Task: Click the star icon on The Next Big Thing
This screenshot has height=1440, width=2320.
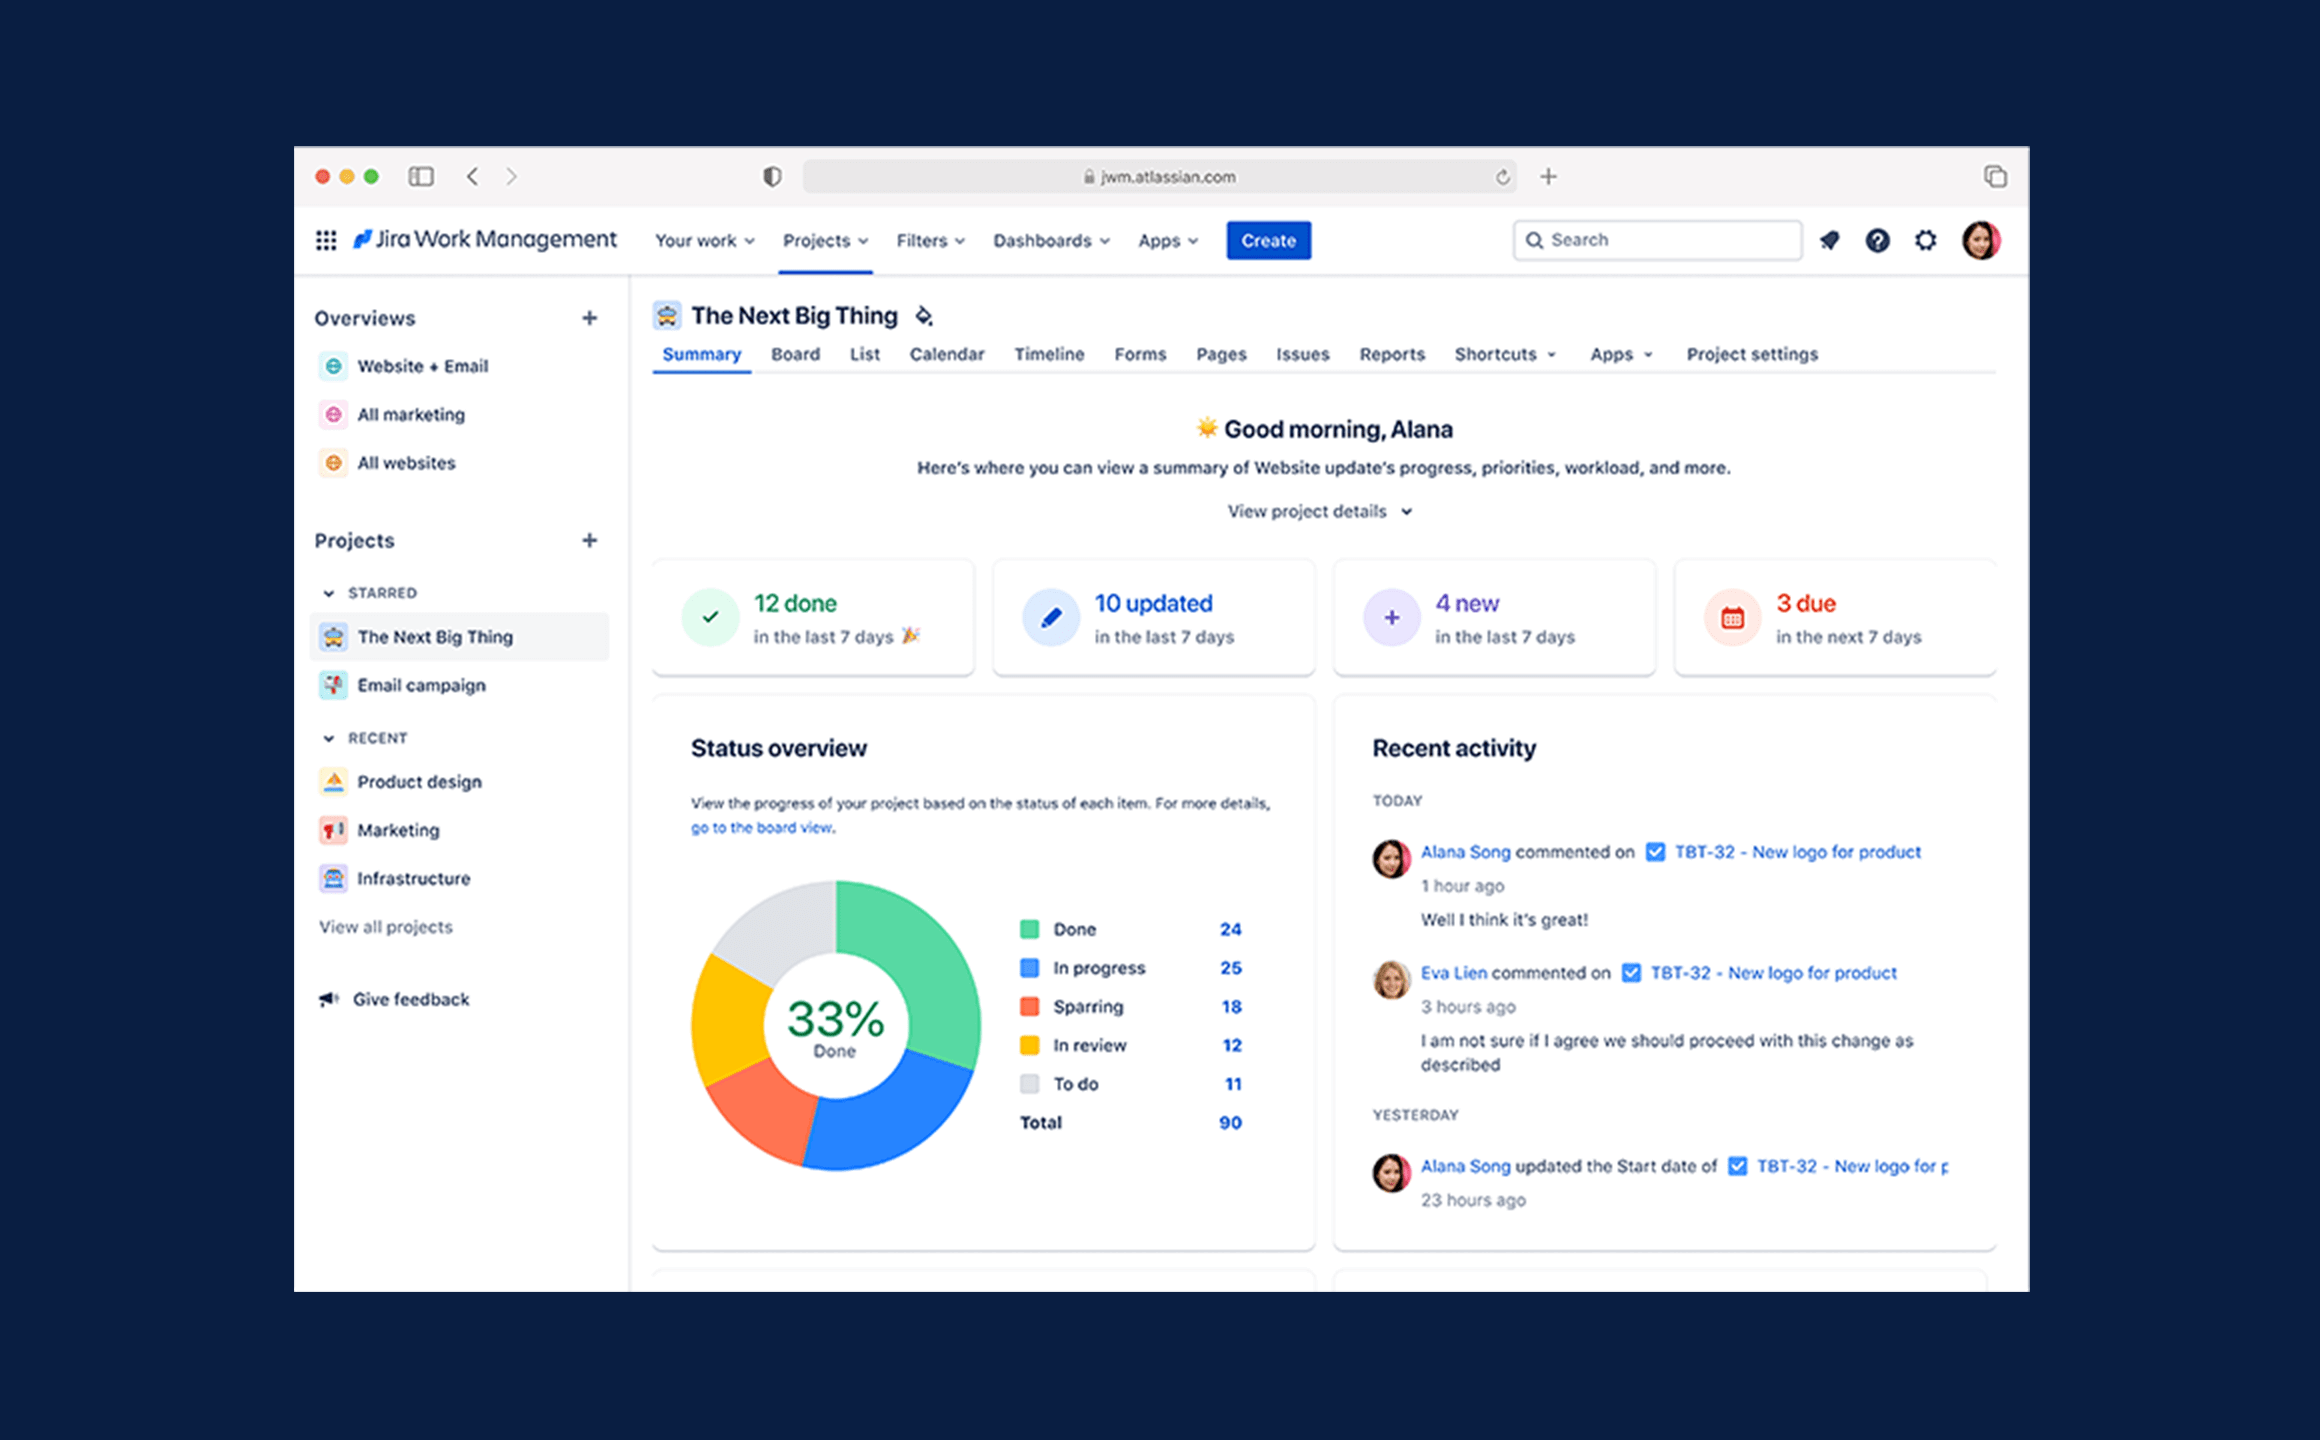Action: pos(924,317)
